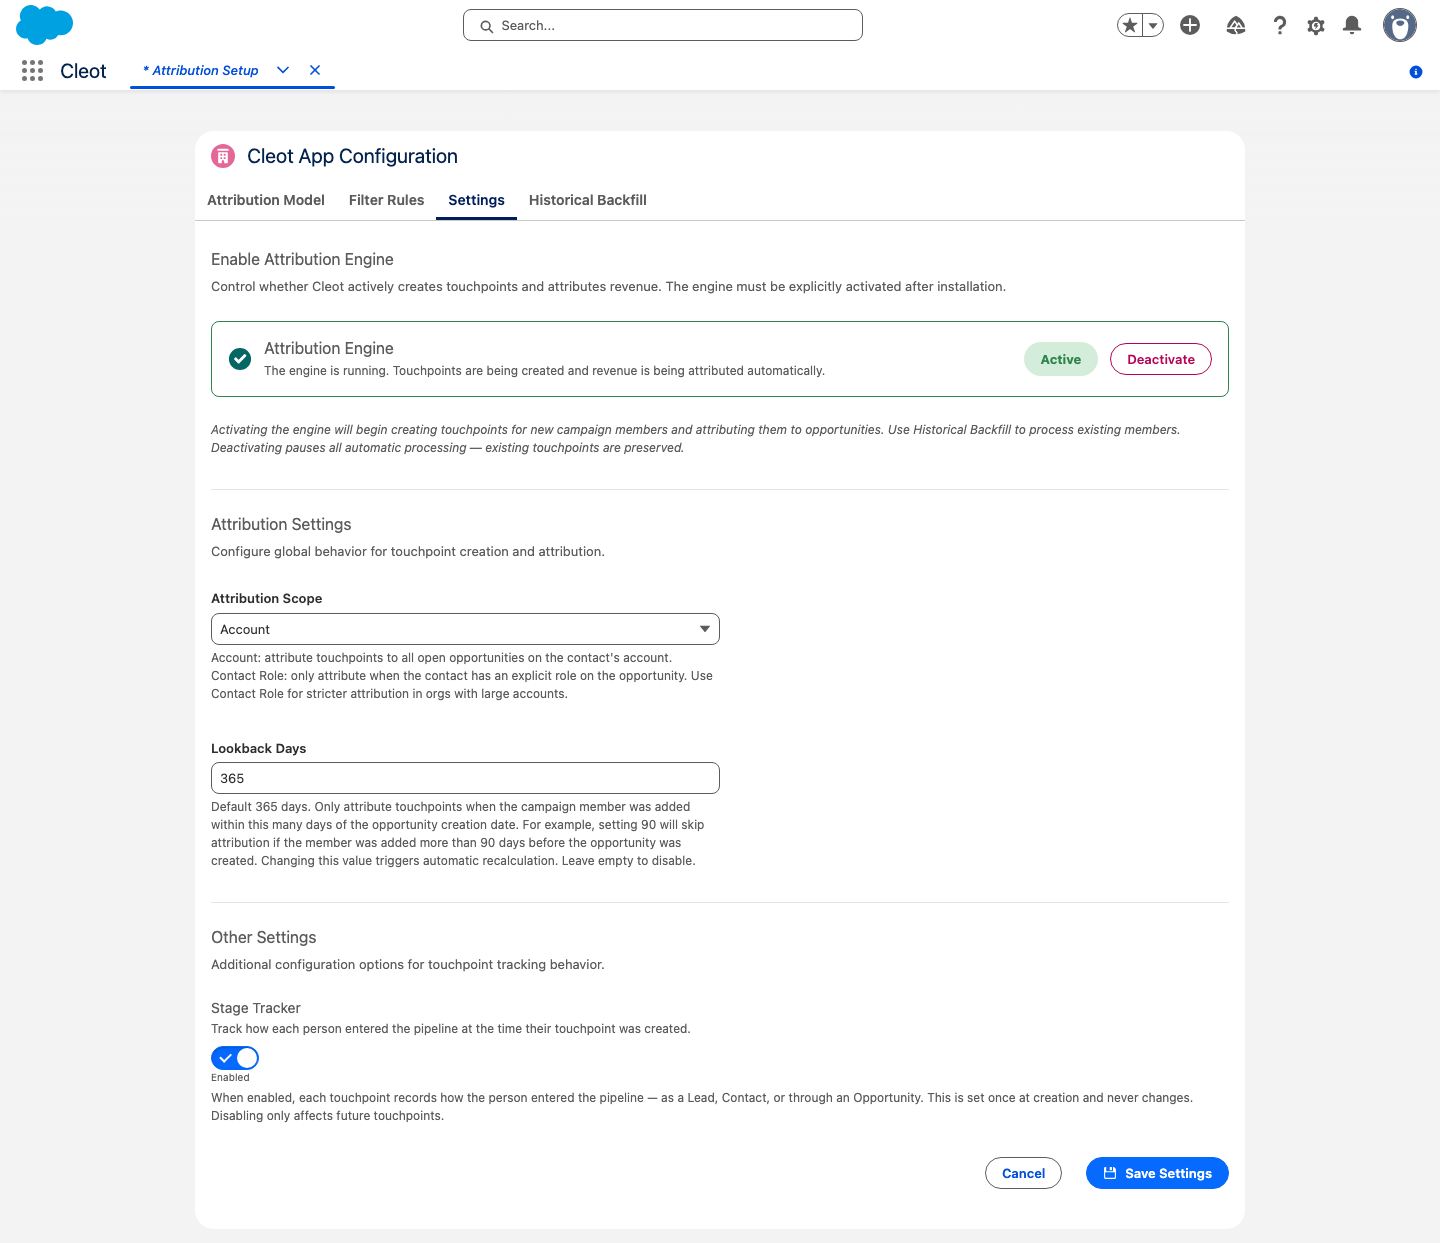Switch to the Filter Rules tab
1440x1243 pixels.
[386, 200]
